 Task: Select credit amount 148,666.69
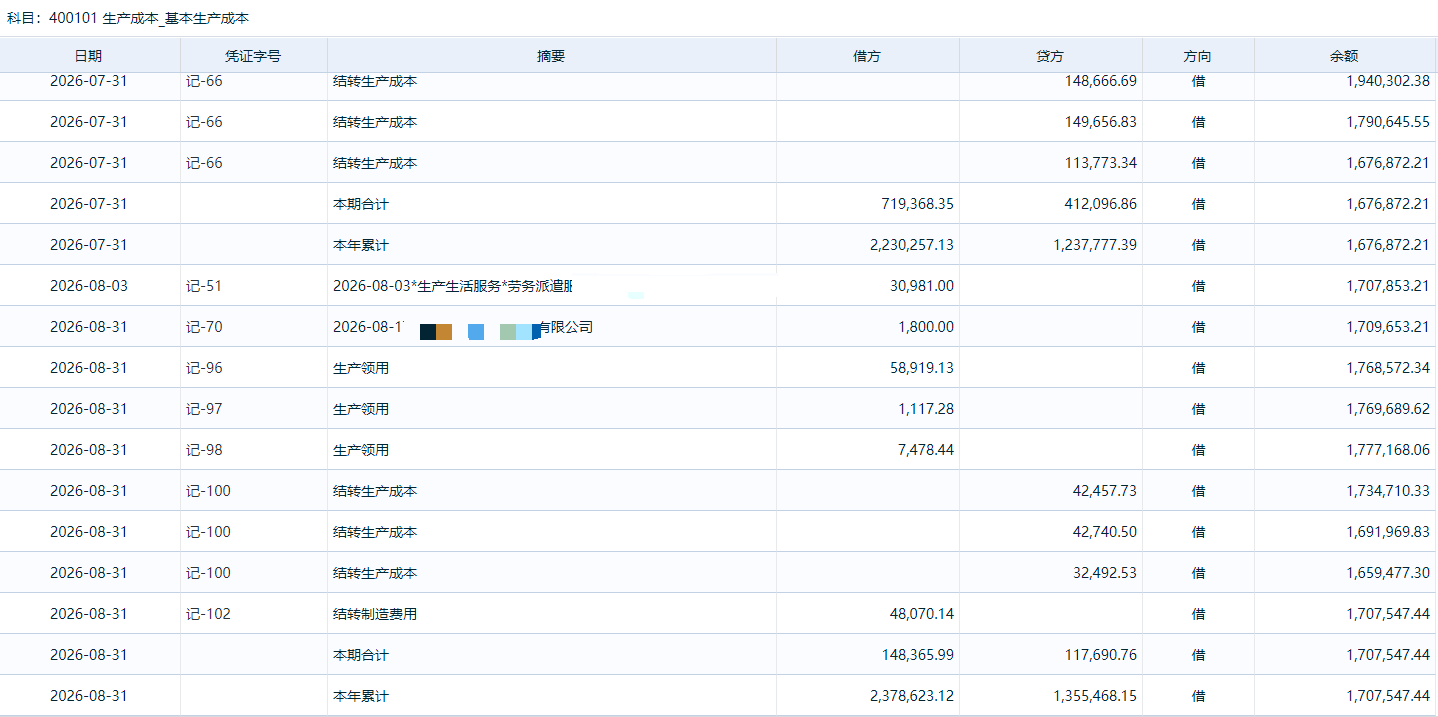pos(1100,81)
